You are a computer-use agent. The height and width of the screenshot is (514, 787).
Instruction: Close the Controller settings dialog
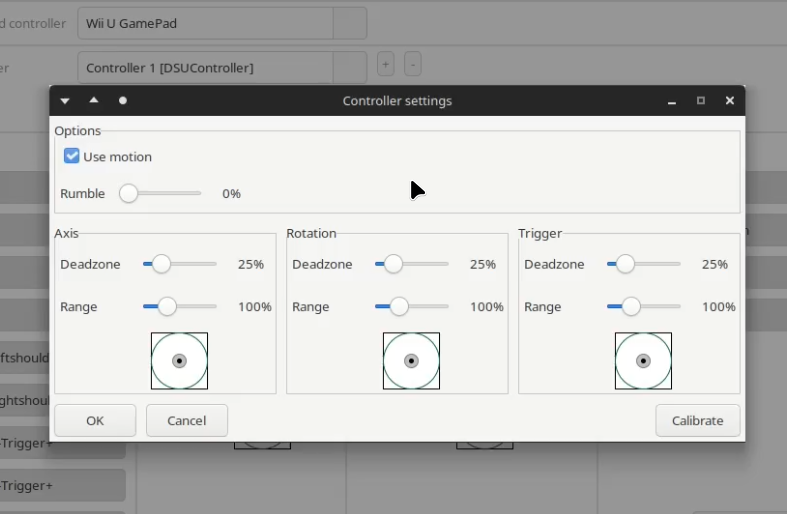730,101
